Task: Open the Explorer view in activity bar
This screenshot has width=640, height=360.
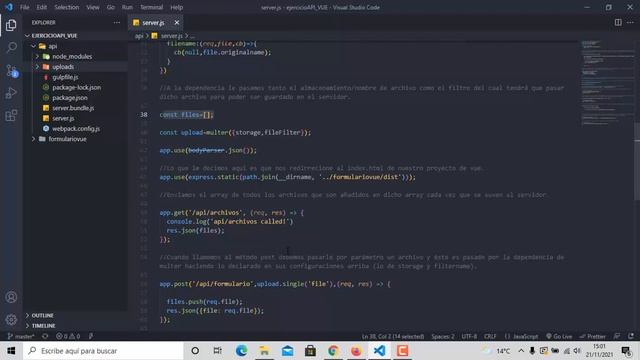Action: (x=11, y=25)
